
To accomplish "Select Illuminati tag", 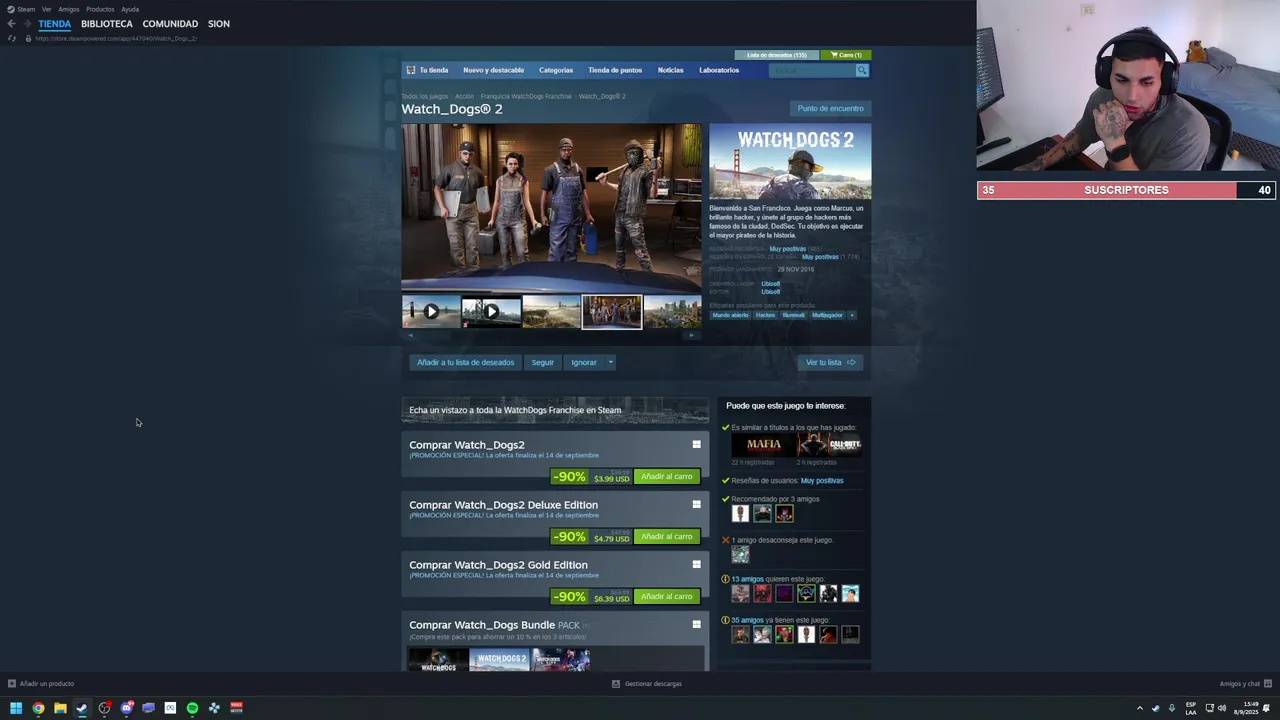I will [793, 315].
